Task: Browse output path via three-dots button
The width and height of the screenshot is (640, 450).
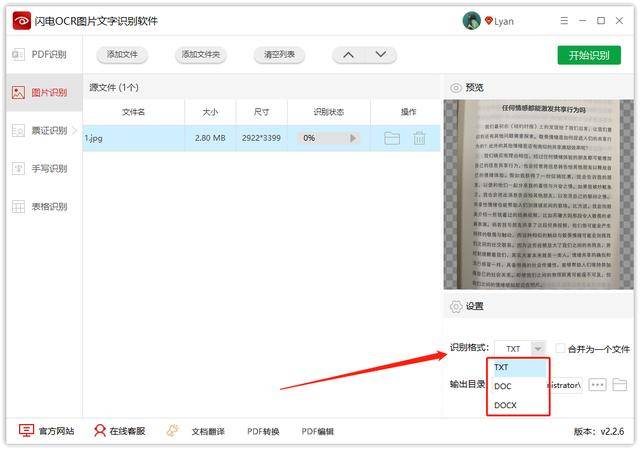Action: coord(597,385)
